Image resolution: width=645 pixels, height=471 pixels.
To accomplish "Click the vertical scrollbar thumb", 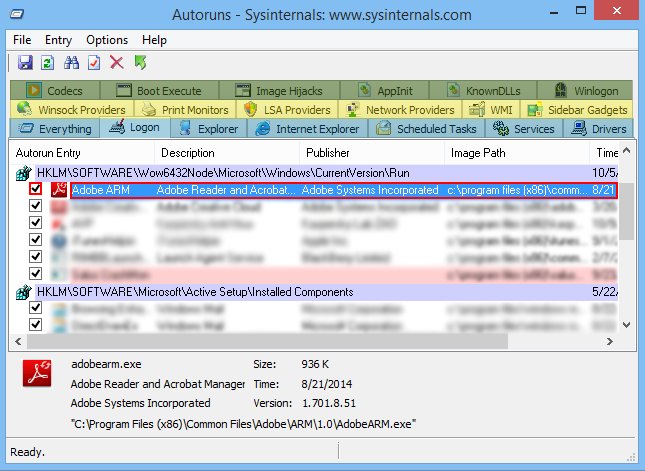I will 626,211.
